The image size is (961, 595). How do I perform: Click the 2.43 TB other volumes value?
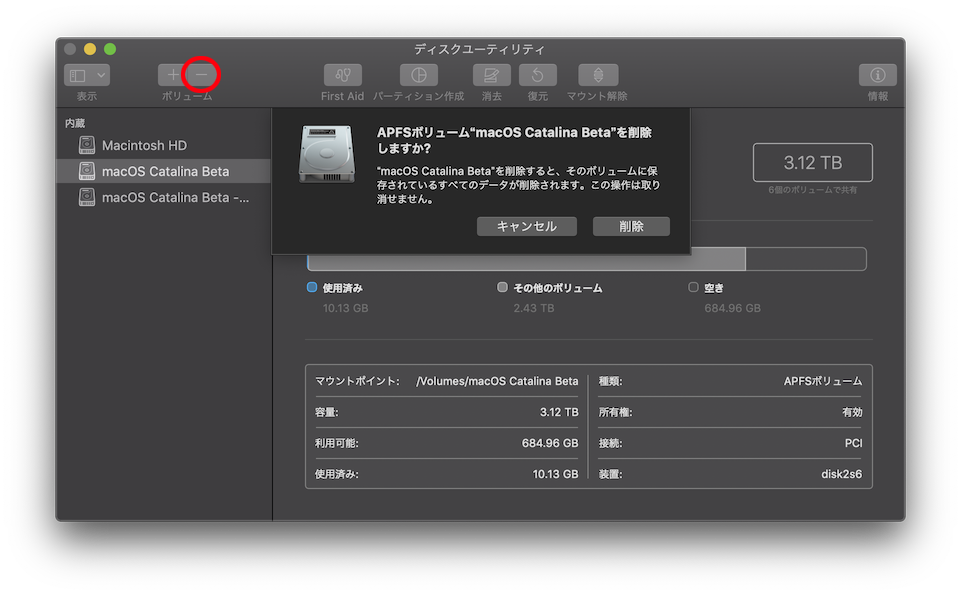[x=534, y=308]
